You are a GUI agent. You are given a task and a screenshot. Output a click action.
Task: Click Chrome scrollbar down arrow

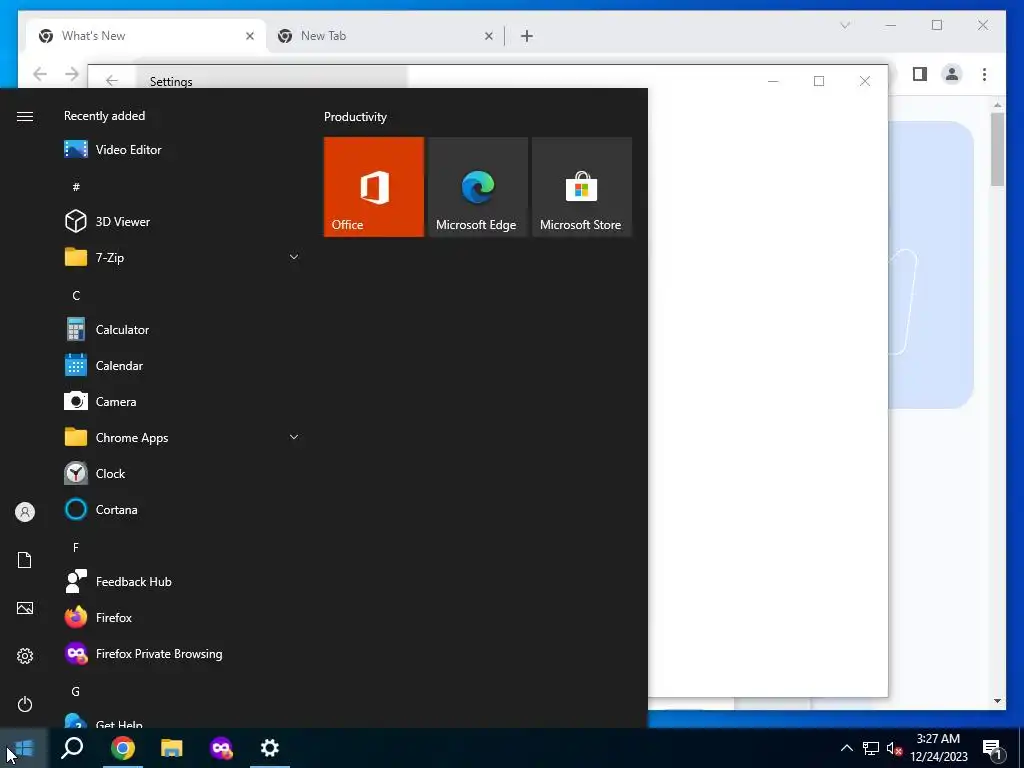click(997, 701)
